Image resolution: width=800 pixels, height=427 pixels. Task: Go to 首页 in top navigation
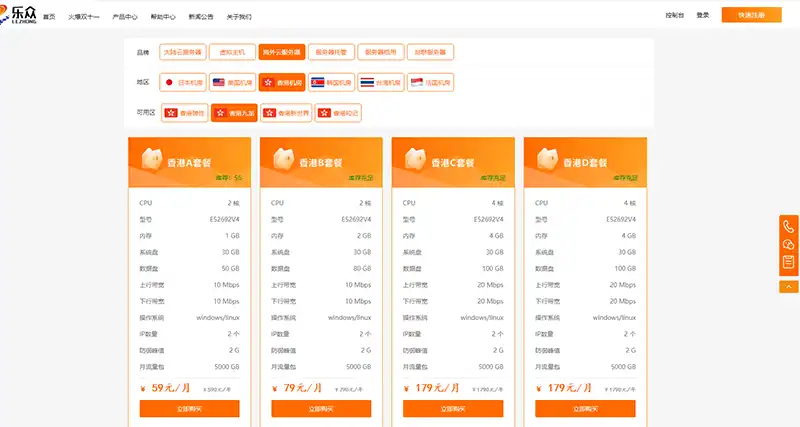click(x=49, y=17)
